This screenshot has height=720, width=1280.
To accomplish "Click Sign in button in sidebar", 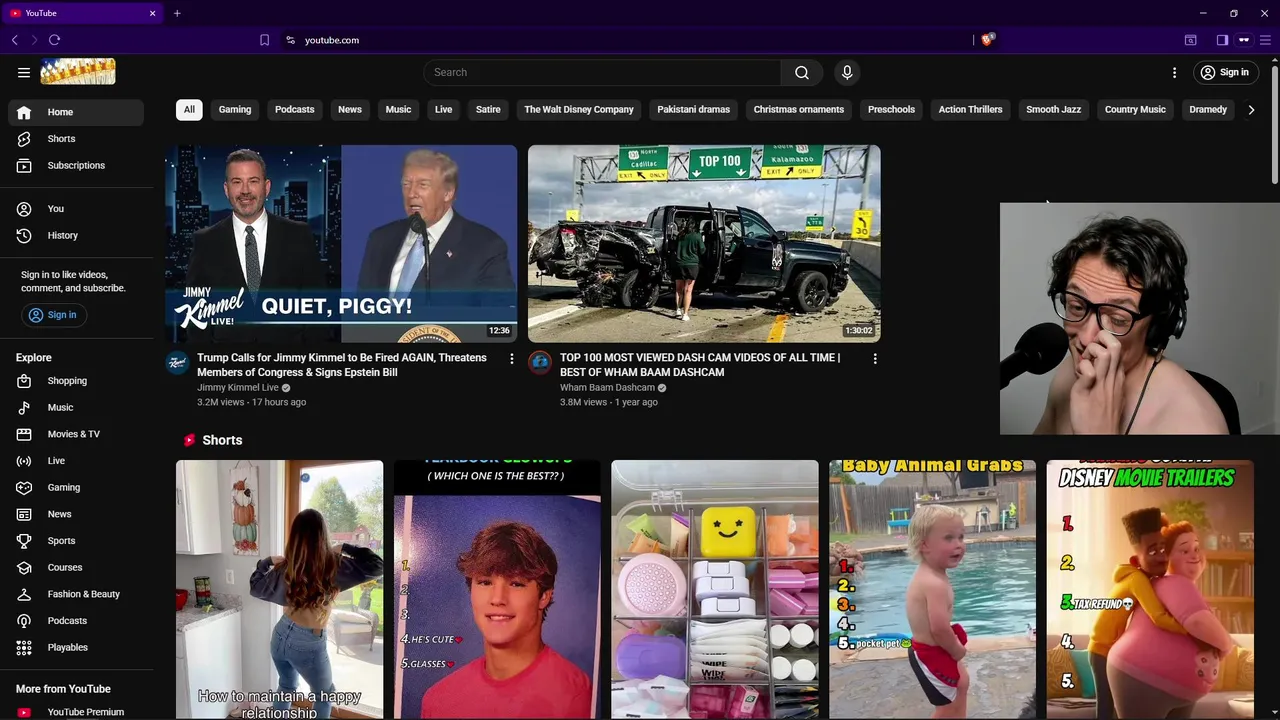I will tap(52, 315).
